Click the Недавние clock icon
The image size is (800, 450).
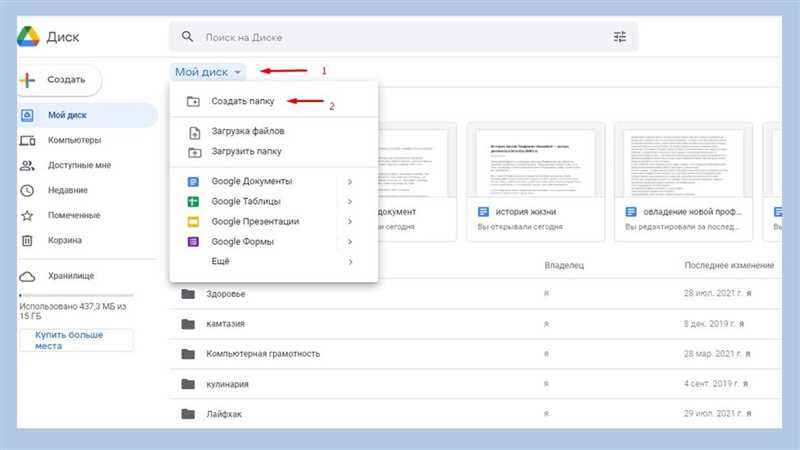[x=27, y=190]
